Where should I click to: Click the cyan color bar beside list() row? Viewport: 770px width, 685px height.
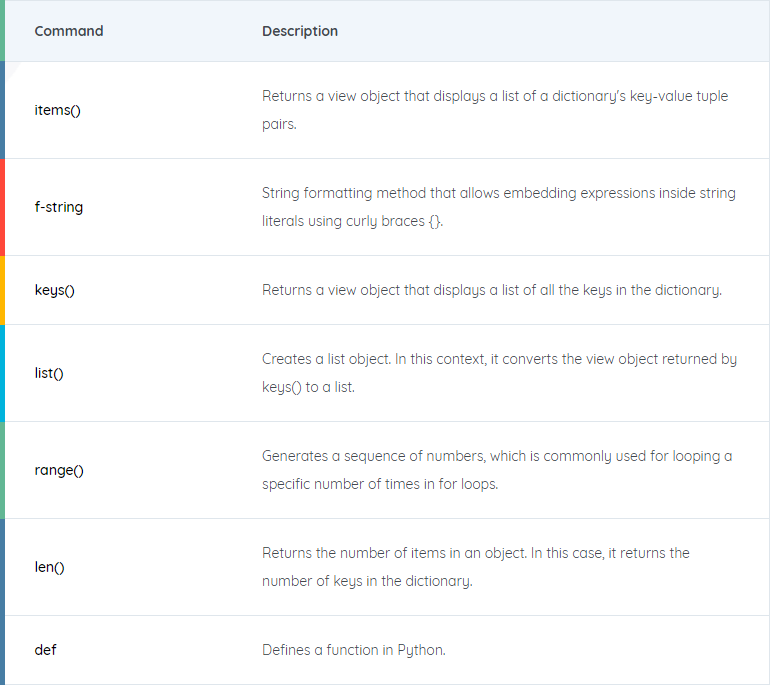pyautogui.click(x=2, y=373)
